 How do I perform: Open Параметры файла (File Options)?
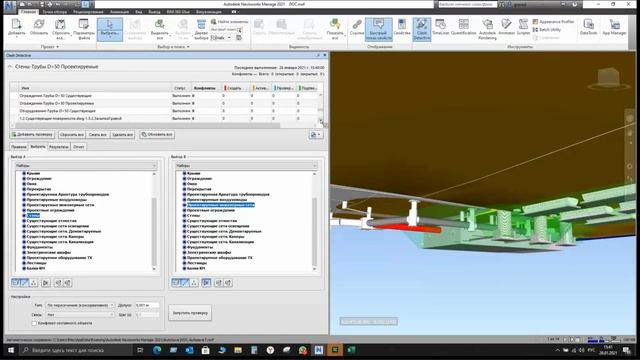(x=84, y=29)
